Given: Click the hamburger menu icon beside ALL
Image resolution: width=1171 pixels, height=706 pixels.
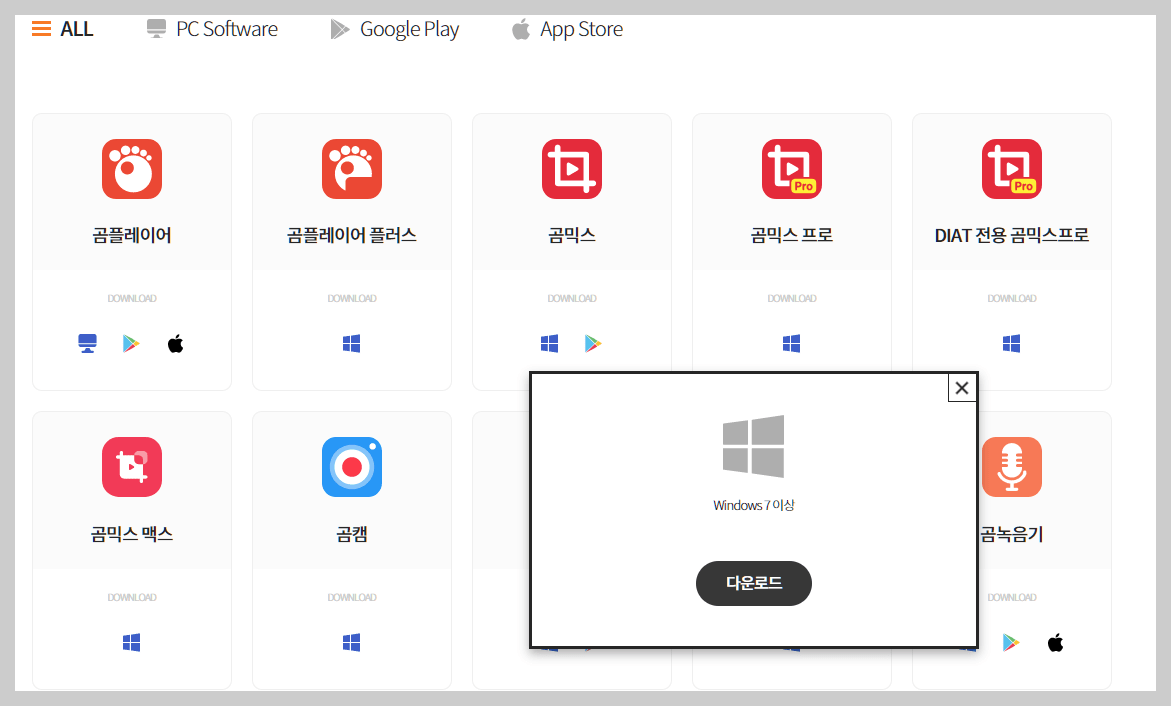Looking at the screenshot, I should click(x=42, y=29).
